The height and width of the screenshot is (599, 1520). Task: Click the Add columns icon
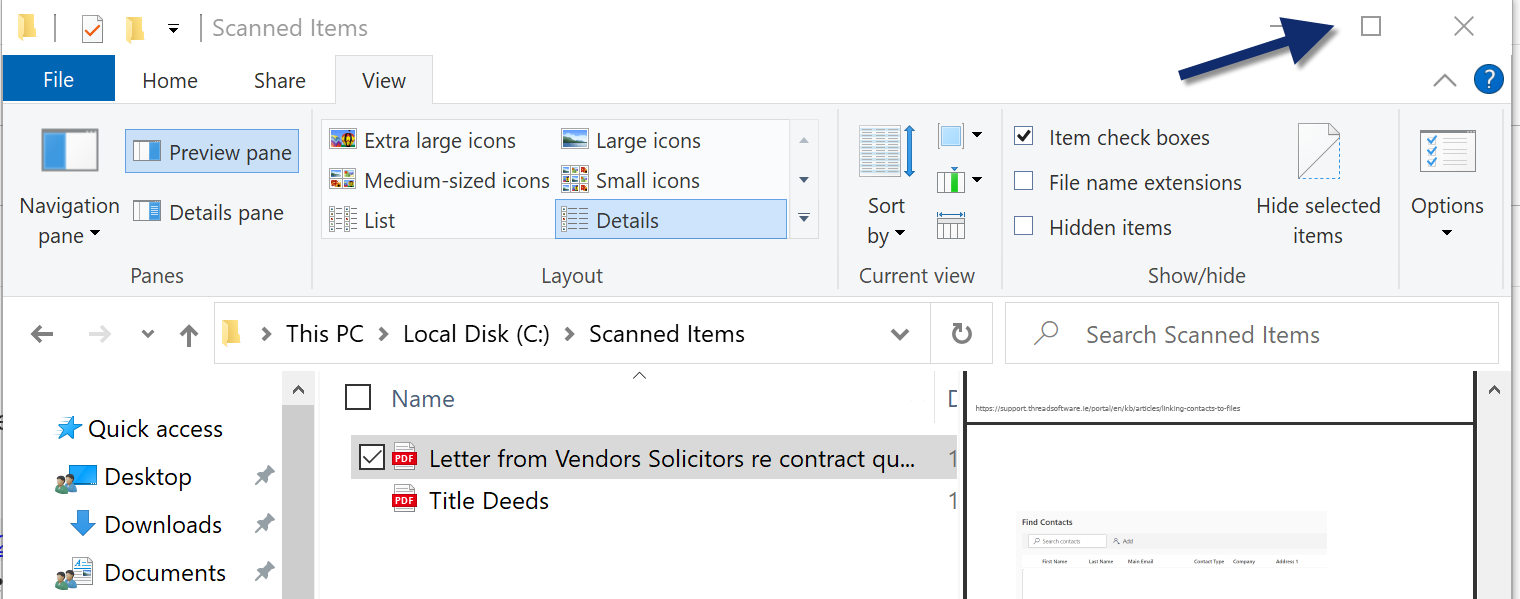coord(950,181)
